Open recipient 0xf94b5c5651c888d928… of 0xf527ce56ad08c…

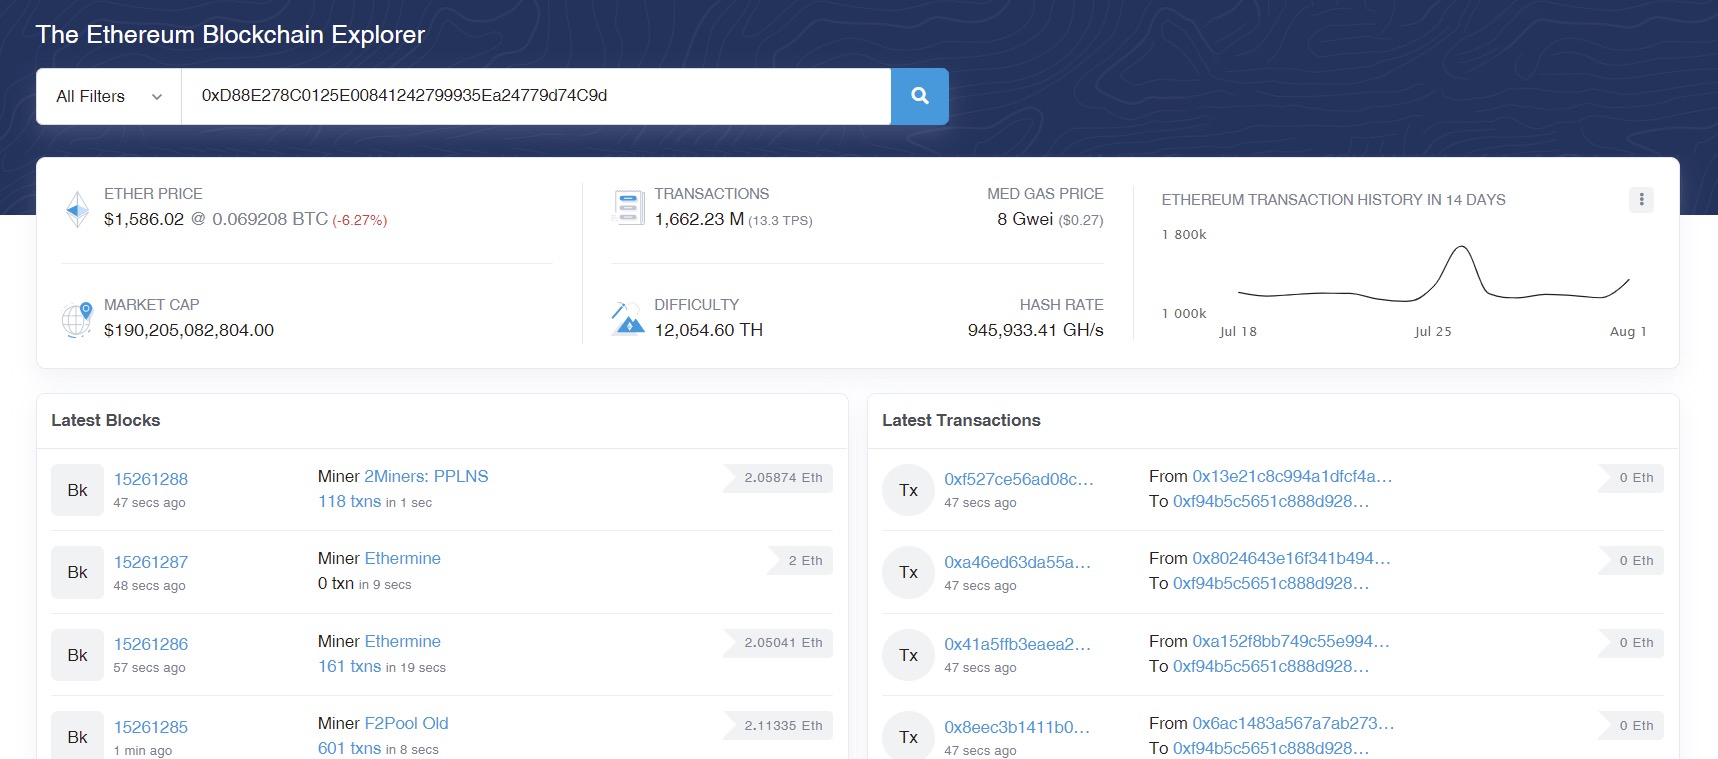1271,501
